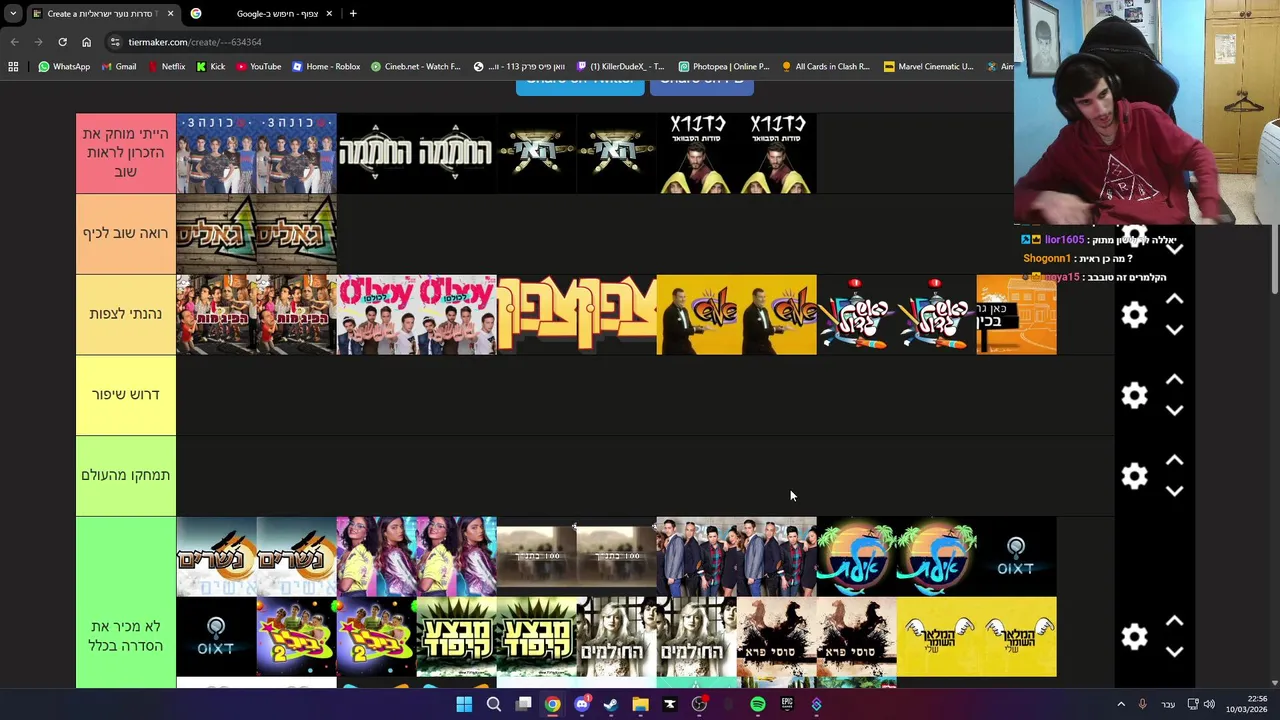The width and height of the screenshot is (1280, 720).
Task: Open Spotify from the taskbar
Action: 758,705
